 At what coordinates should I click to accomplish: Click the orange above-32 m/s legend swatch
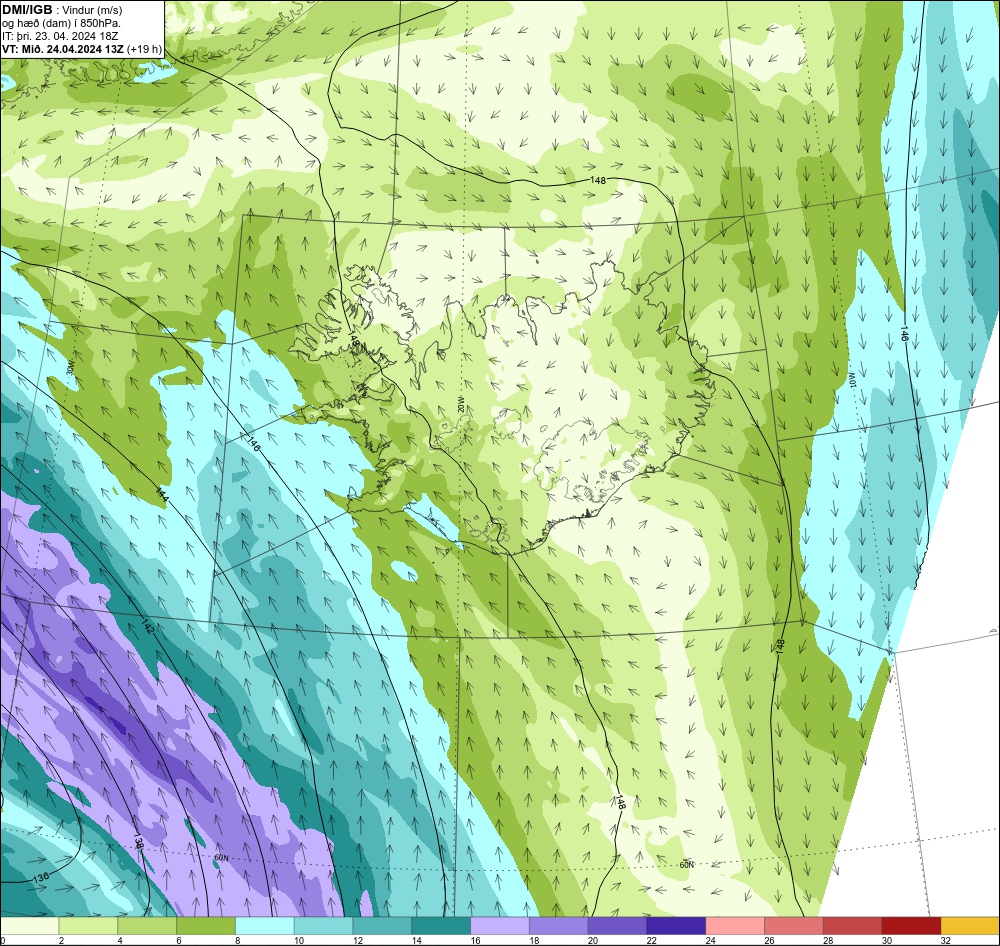pos(971,926)
